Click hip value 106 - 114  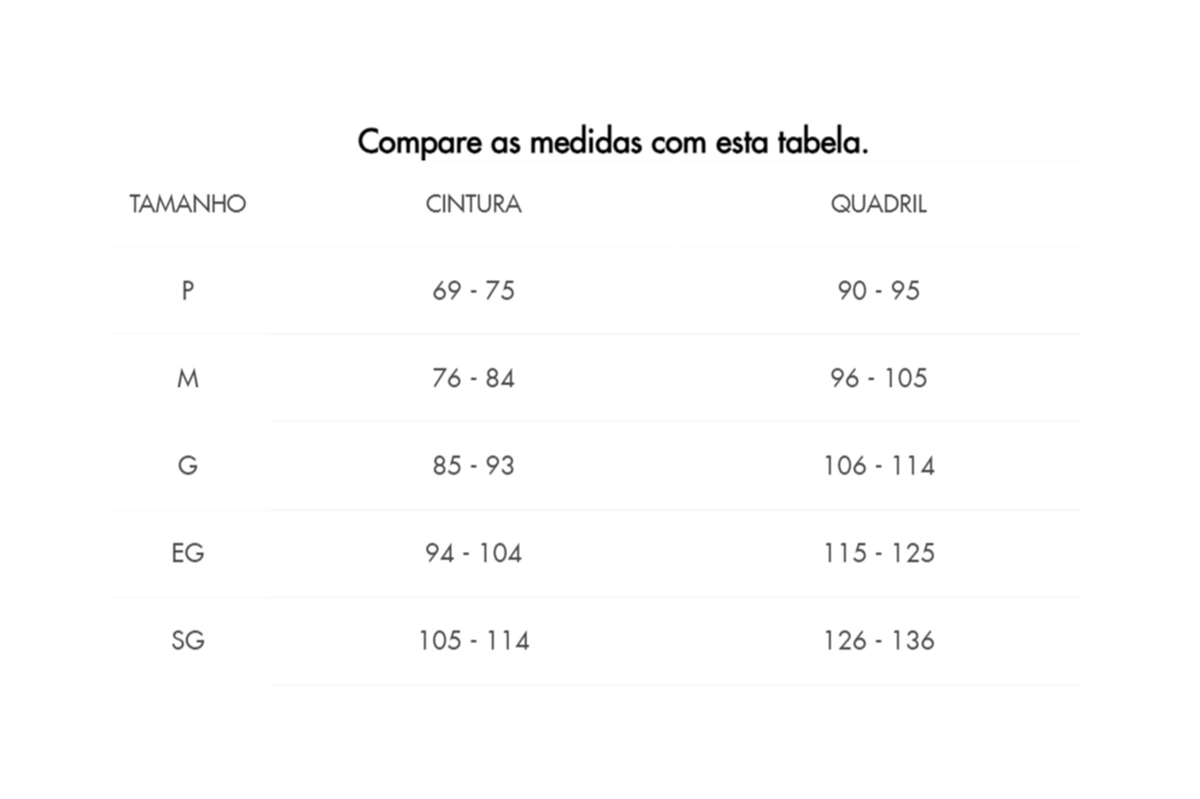[879, 466]
